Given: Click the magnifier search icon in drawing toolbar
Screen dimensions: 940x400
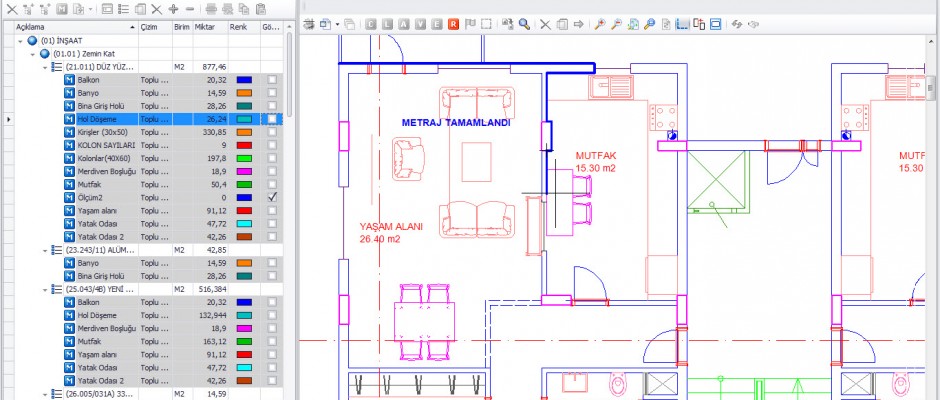Looking at the screenshot, I should point(524,23).
